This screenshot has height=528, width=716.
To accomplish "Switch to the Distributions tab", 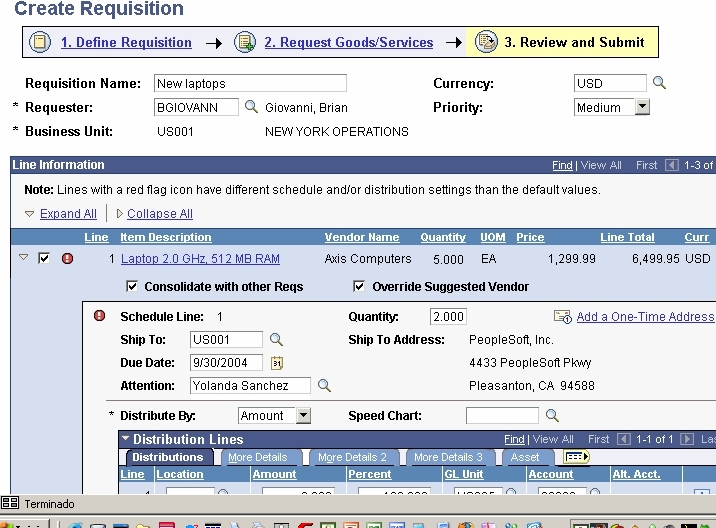I will tap(168, 457).
